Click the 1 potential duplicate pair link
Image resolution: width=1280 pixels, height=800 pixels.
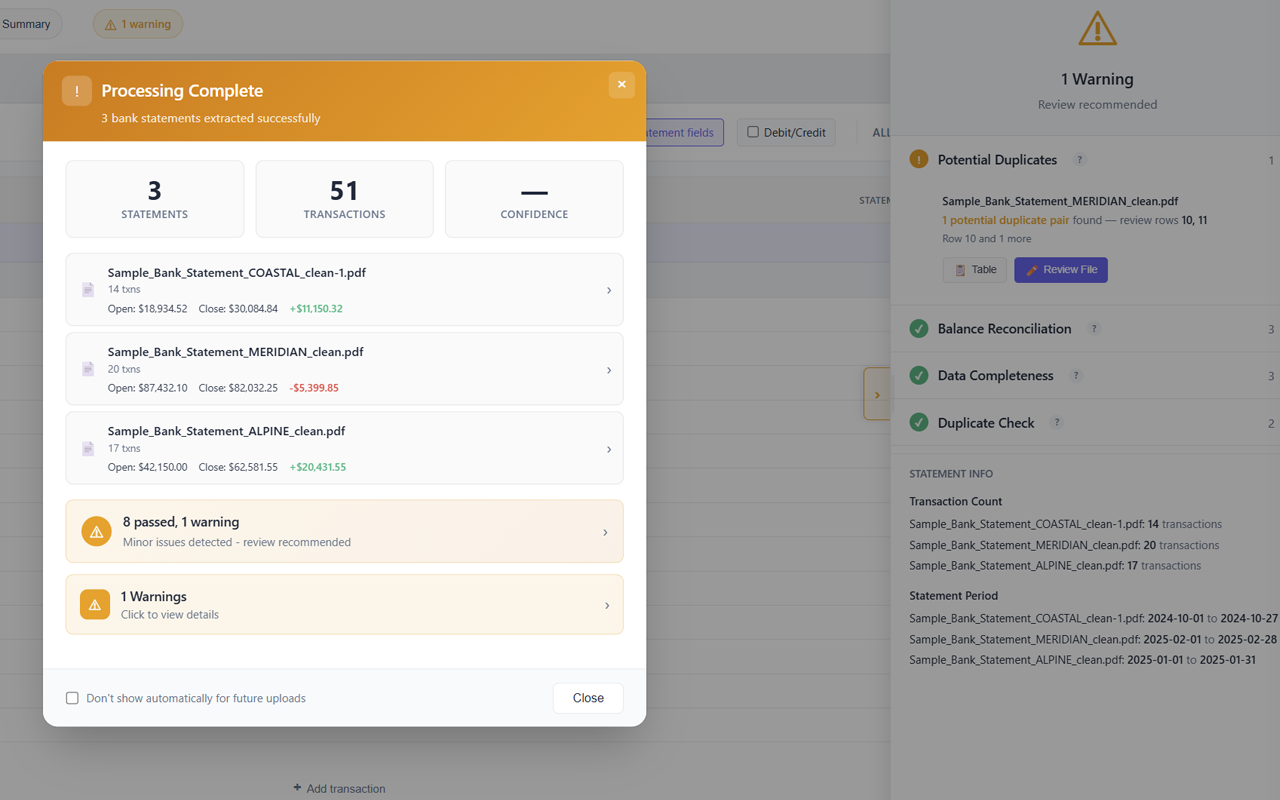pyautogui.click(x=1005, y=220)
